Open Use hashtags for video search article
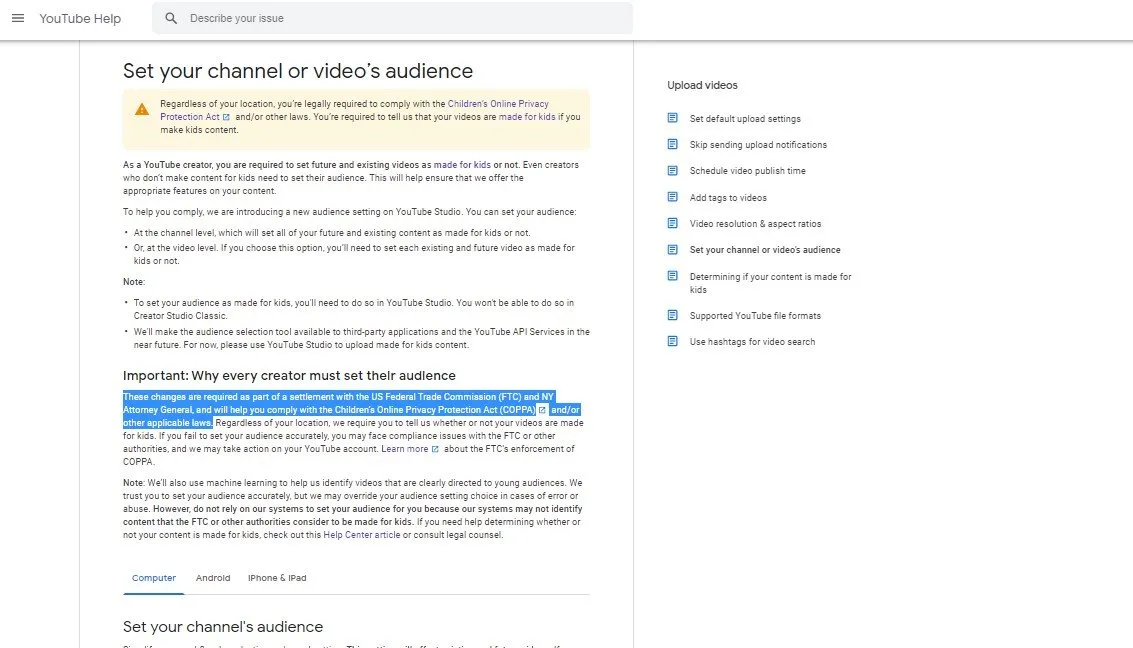The image size is (1133, 648). click(x=752, y=342)
